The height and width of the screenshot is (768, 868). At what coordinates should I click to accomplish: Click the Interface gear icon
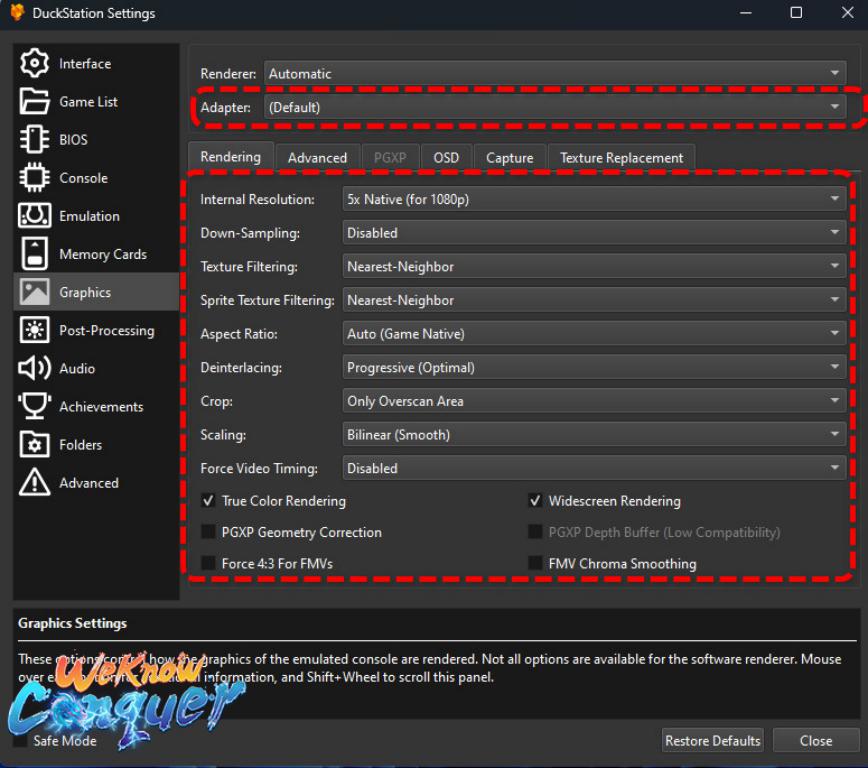point(34,63)
